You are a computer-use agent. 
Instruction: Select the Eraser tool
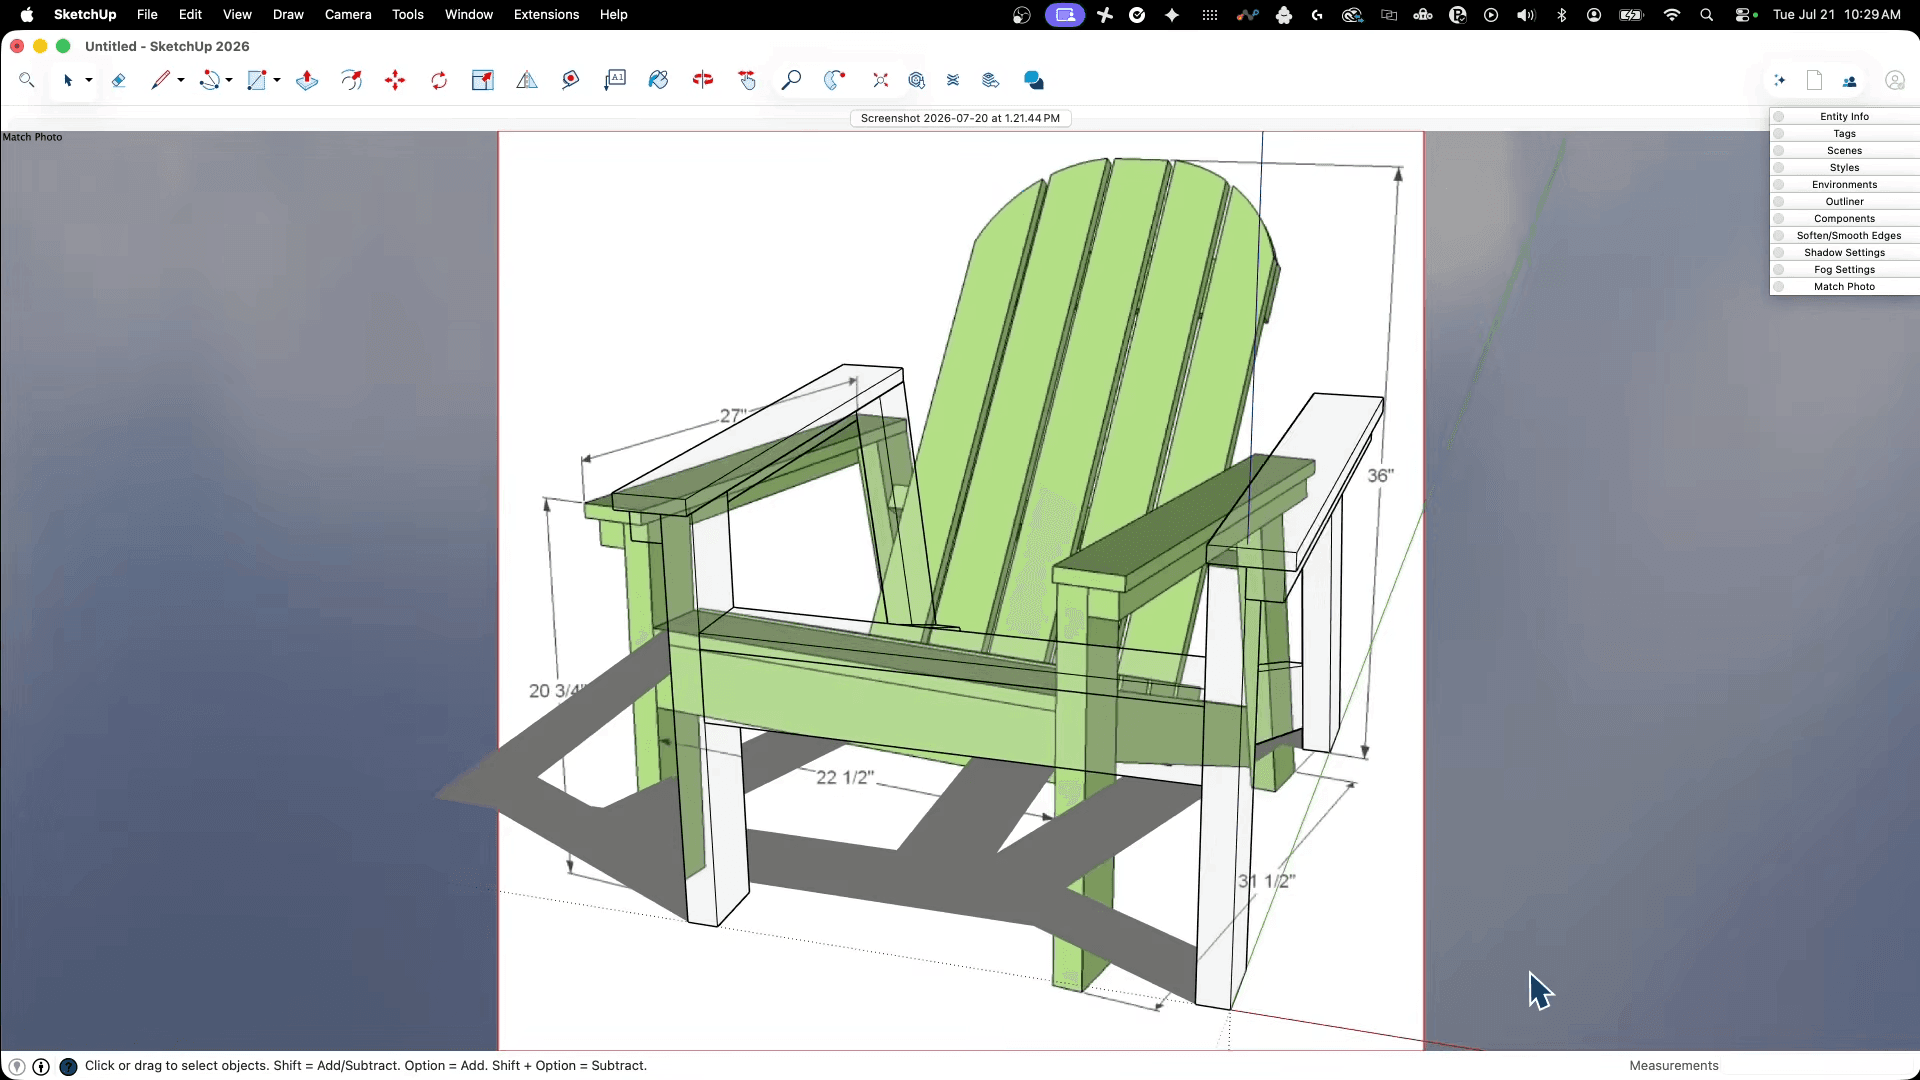(118, 81)
